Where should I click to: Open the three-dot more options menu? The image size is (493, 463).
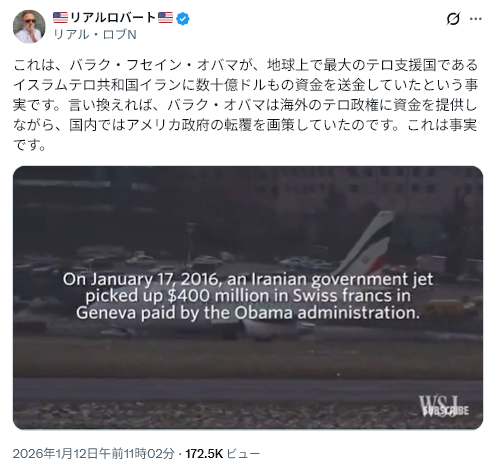pyautogui.click(x=476, y=19)
